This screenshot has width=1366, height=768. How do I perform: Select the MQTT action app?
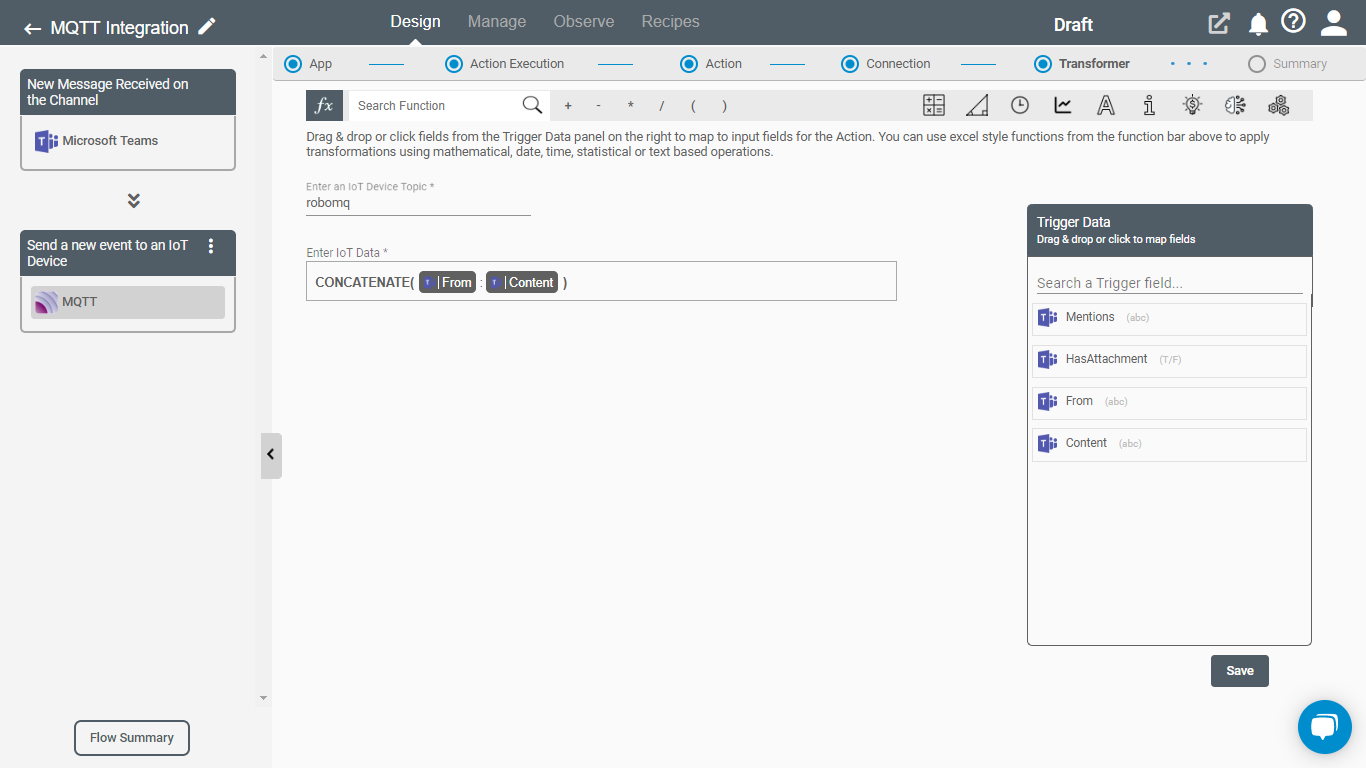pos(128,302)
